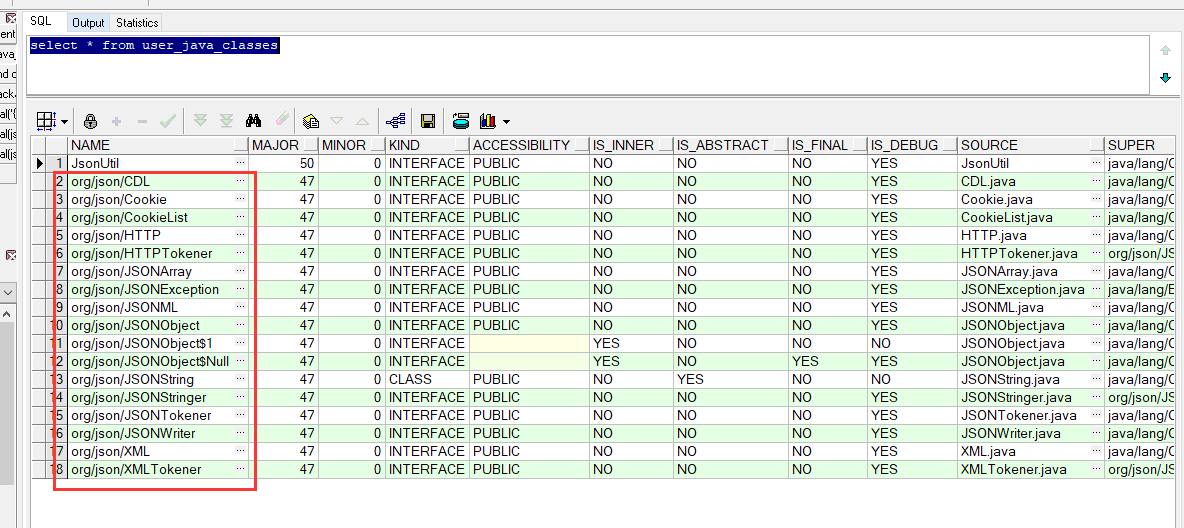Click the CLASS value in the KIND column
Image resolution: width=1184 pixels, height=528 pixels.
pos(411,379)
